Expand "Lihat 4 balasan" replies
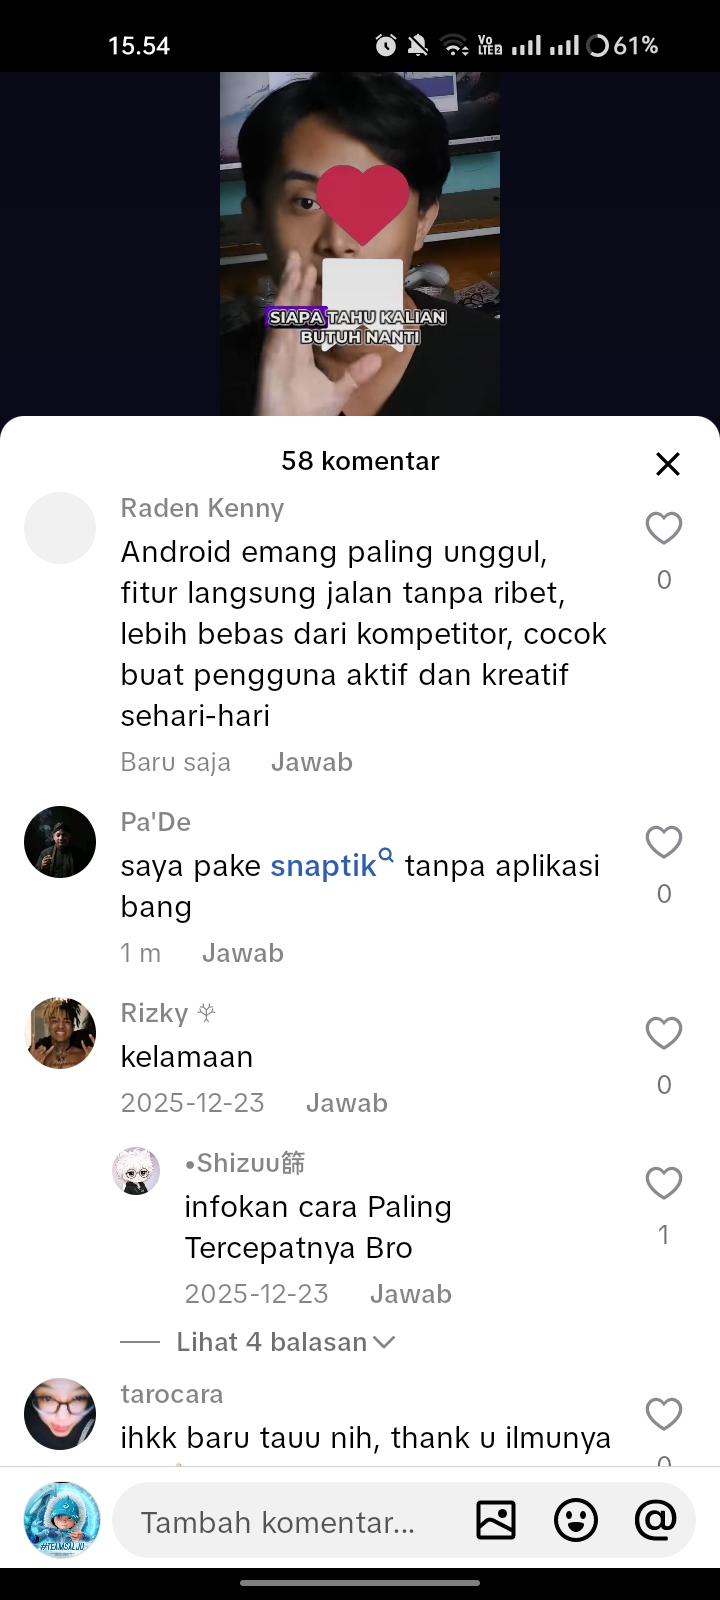The width and height of the screenshot is (720, 1600). [x=258, y=1342]
